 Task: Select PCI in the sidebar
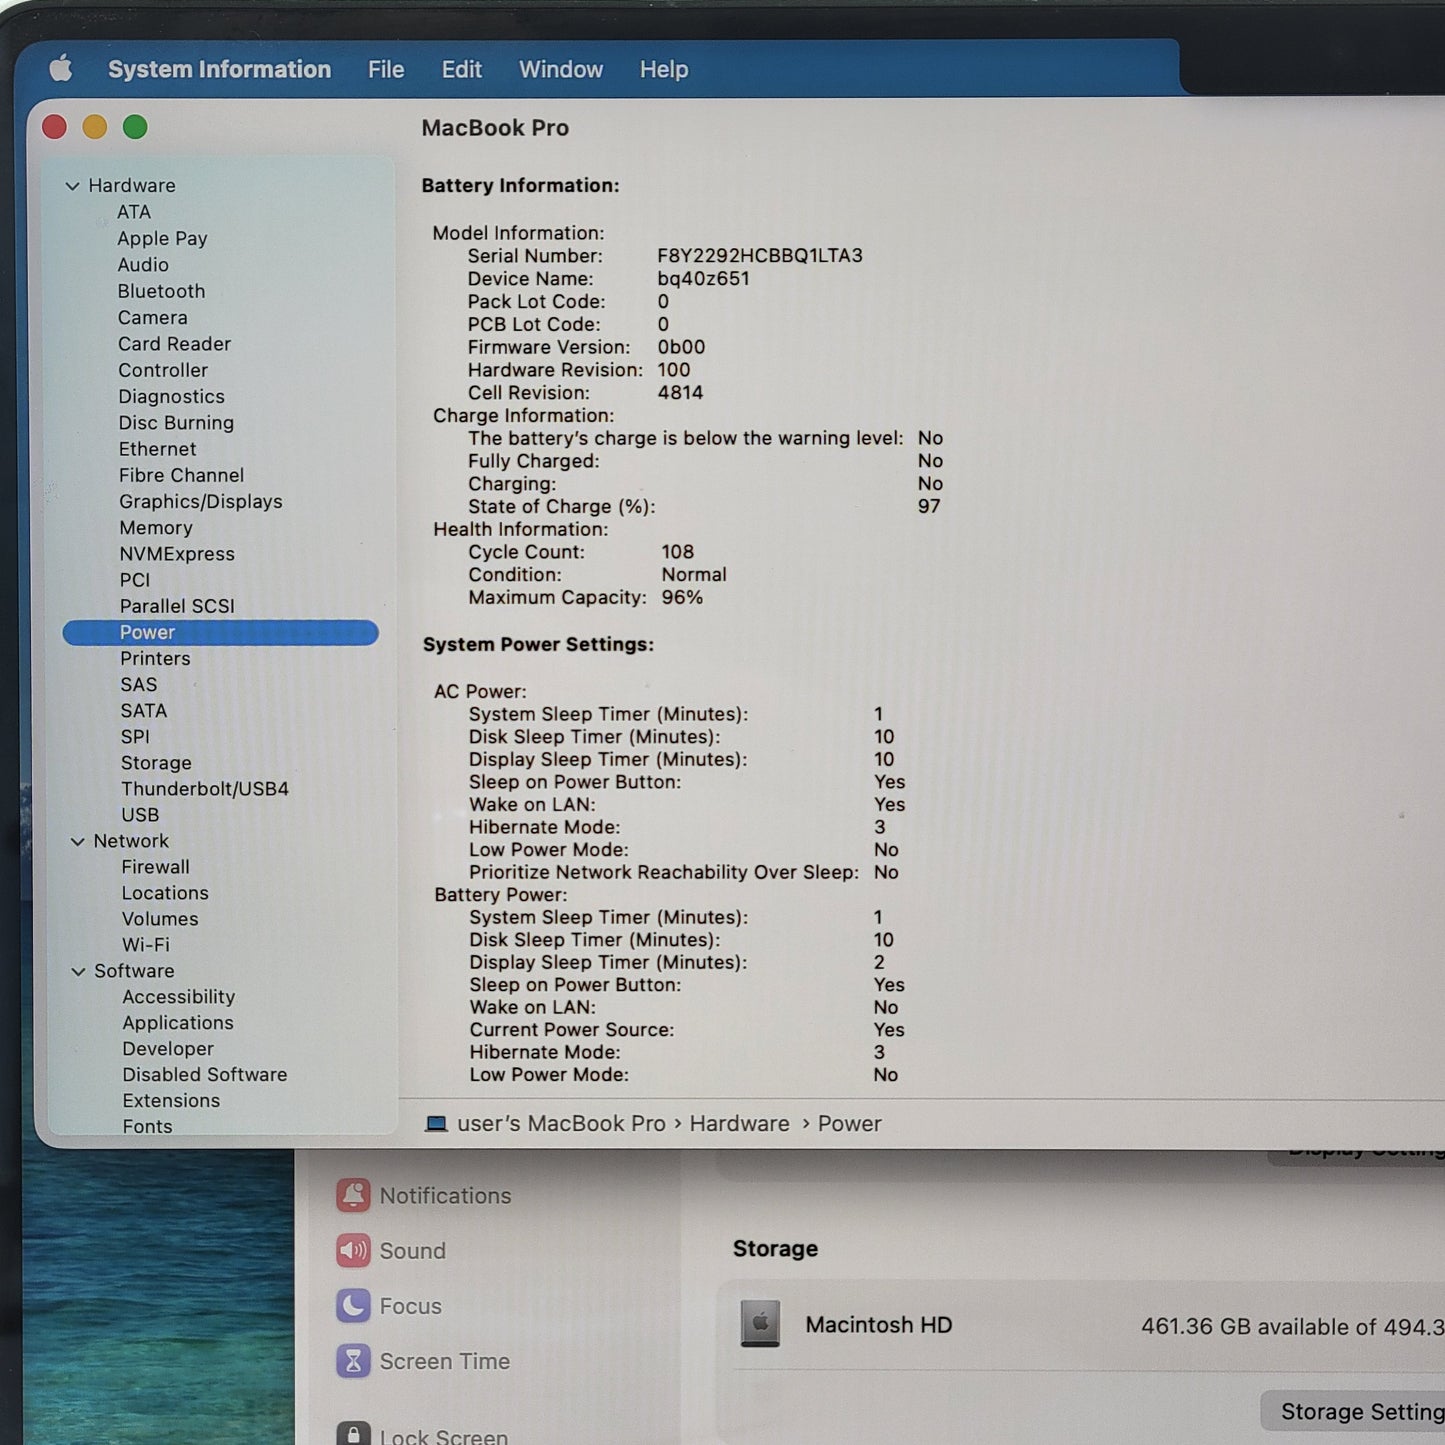135,580
